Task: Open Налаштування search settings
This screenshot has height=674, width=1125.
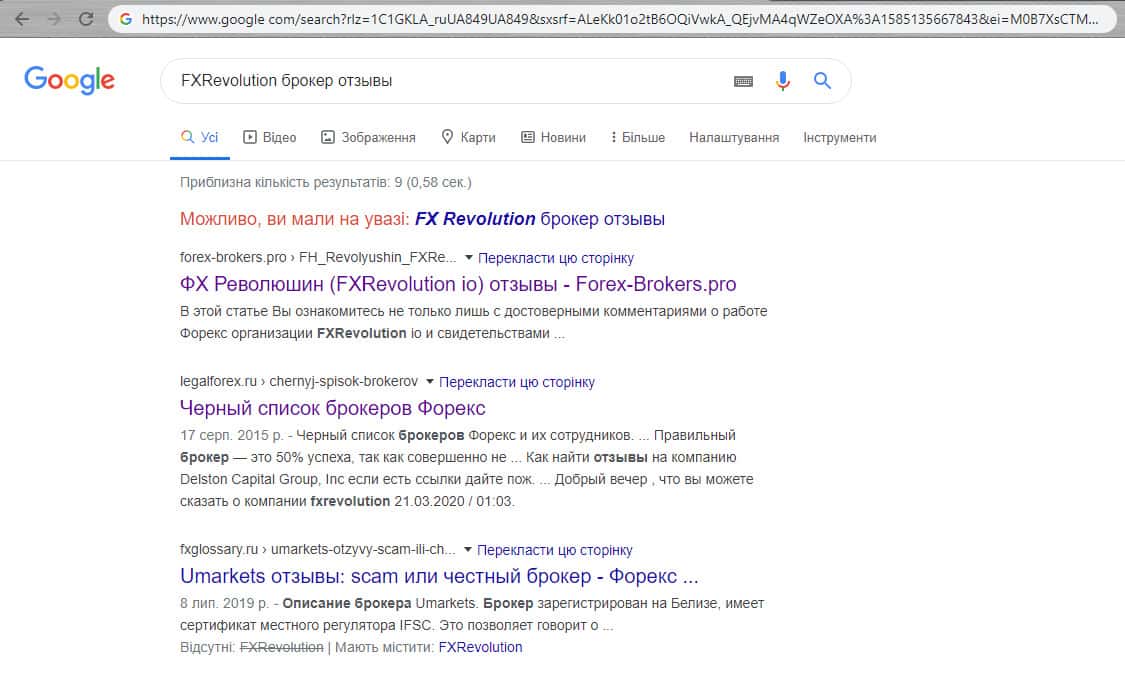Action: click(x=734, y=138)
